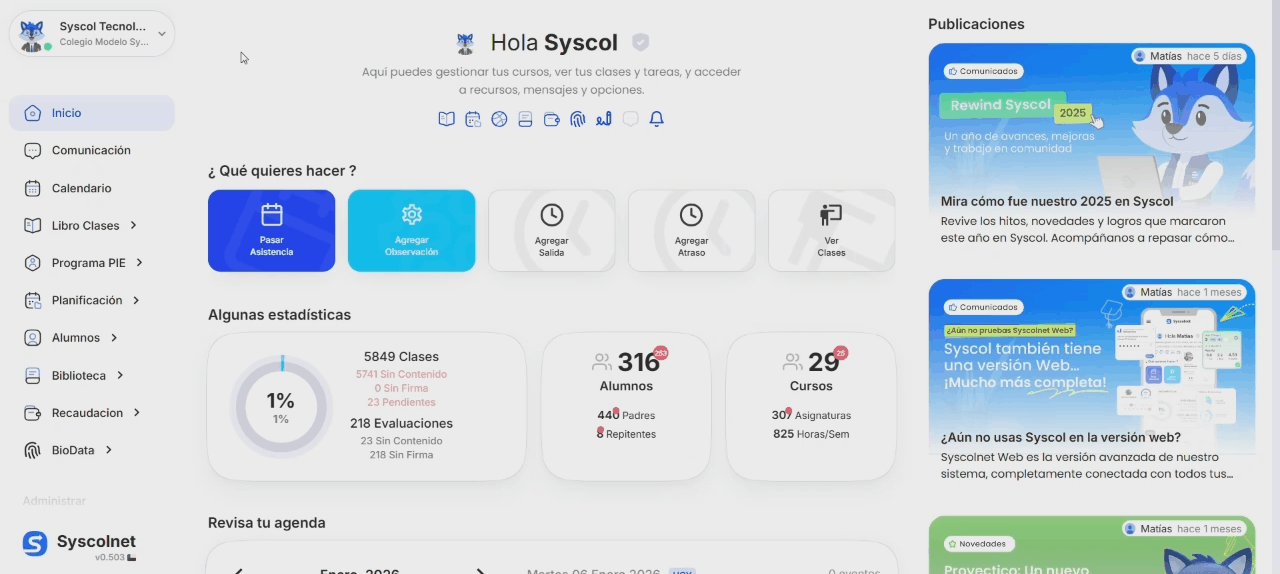Click the verified shield badge beside Syscol
The image size is (1280, 574).
pyautogui.click(x=641, y=43)
